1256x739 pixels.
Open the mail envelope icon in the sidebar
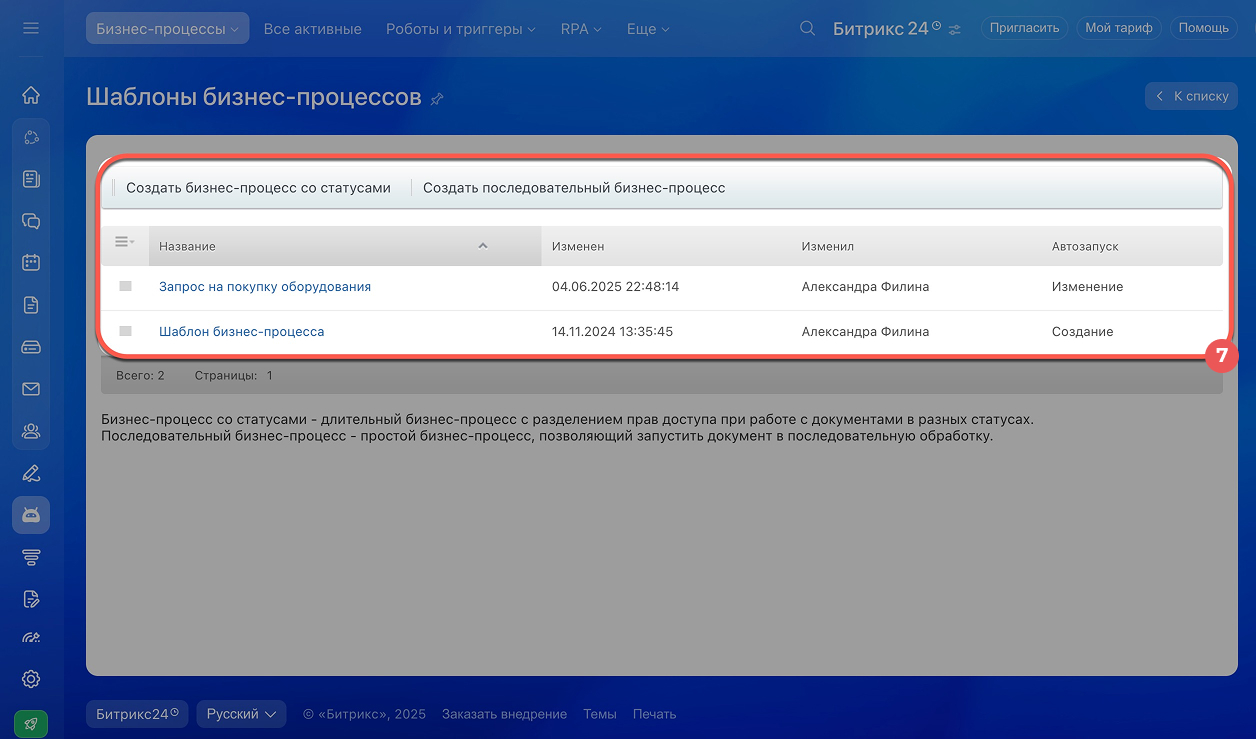31,389
